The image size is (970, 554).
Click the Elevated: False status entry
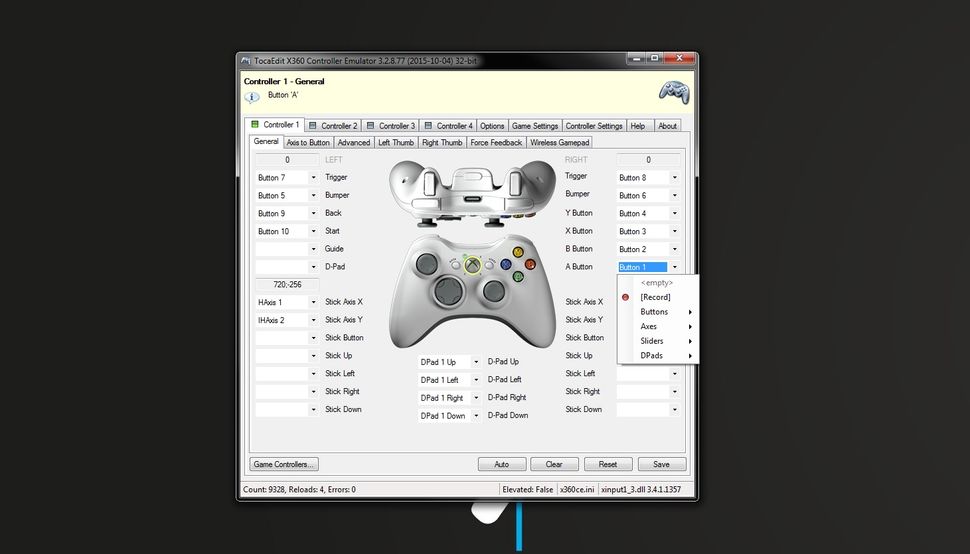528,489
